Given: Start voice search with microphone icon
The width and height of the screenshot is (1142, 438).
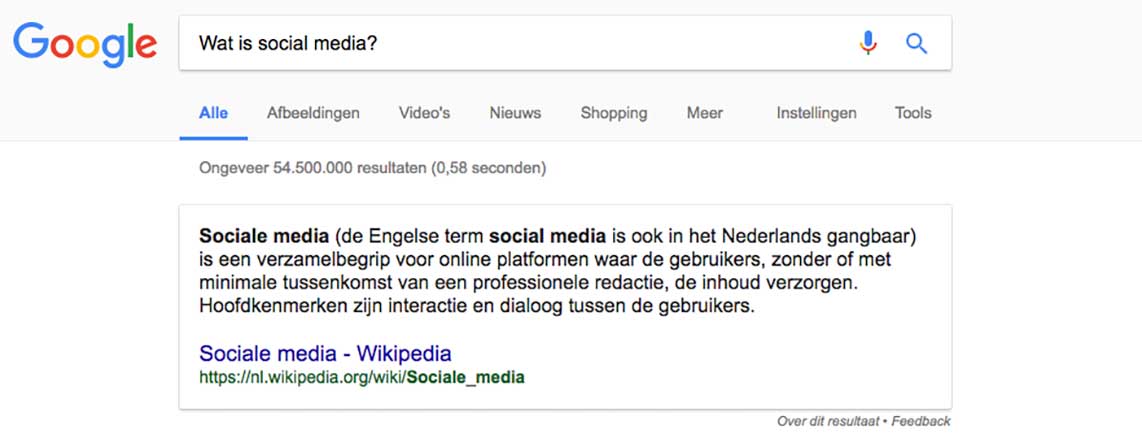Looking at the screenshot, I should pyautogui.click(x=867, y=43).
